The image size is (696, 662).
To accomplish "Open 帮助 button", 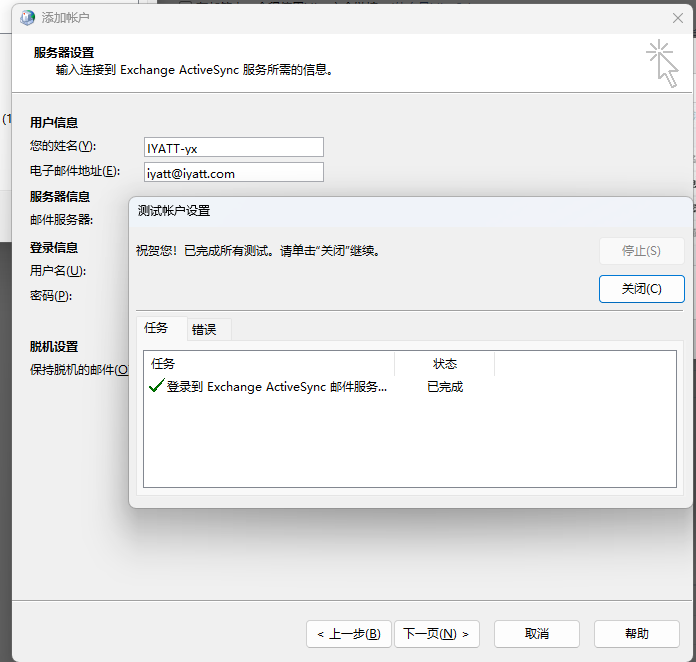I will point(637,634).
